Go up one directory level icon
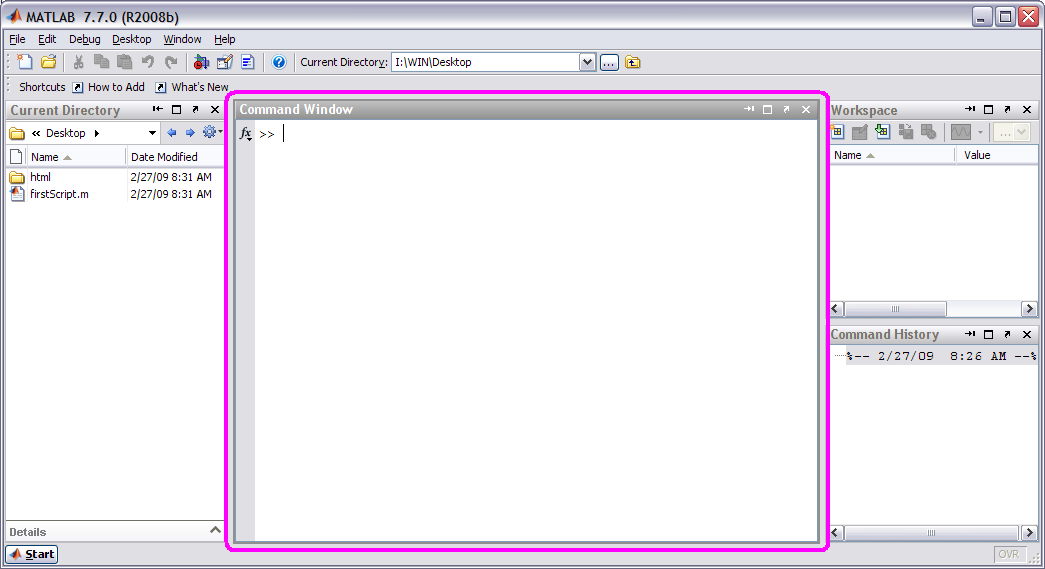Viewport: 1045px width, 569px height. pos(633,62)
